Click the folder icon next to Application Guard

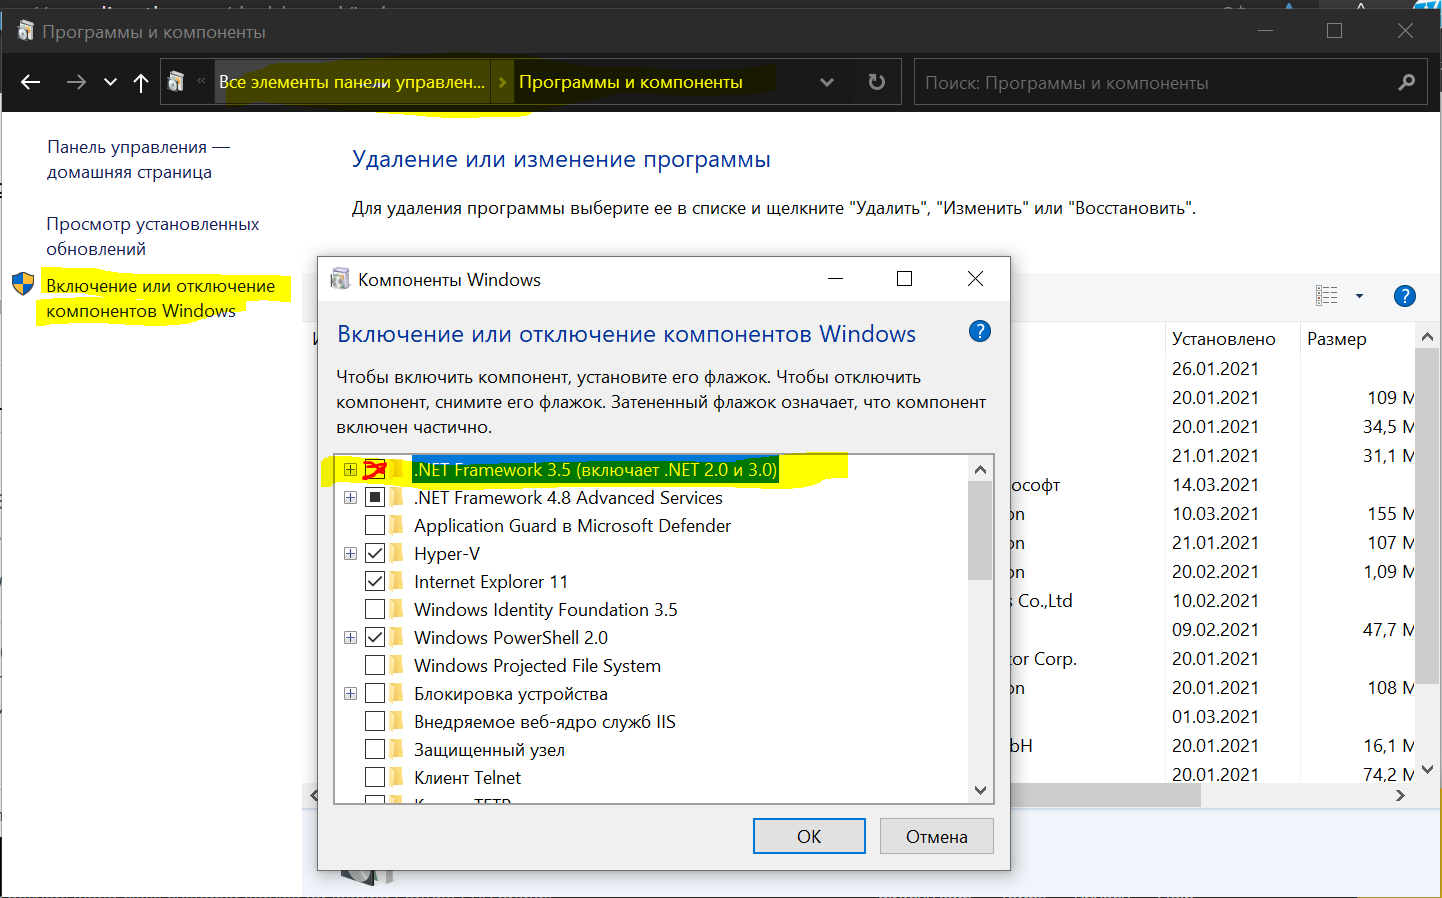click(x=398, y=525)
